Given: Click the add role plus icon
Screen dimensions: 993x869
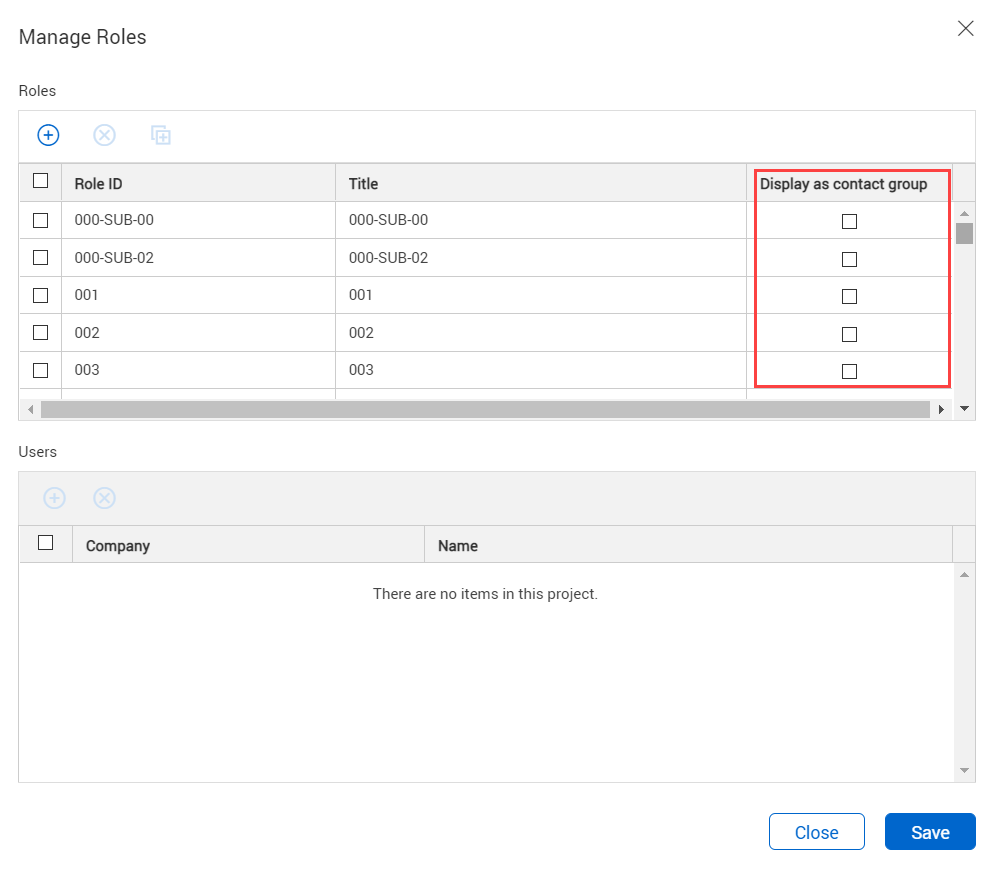Looking at the screenshot, I should (48, 135).
